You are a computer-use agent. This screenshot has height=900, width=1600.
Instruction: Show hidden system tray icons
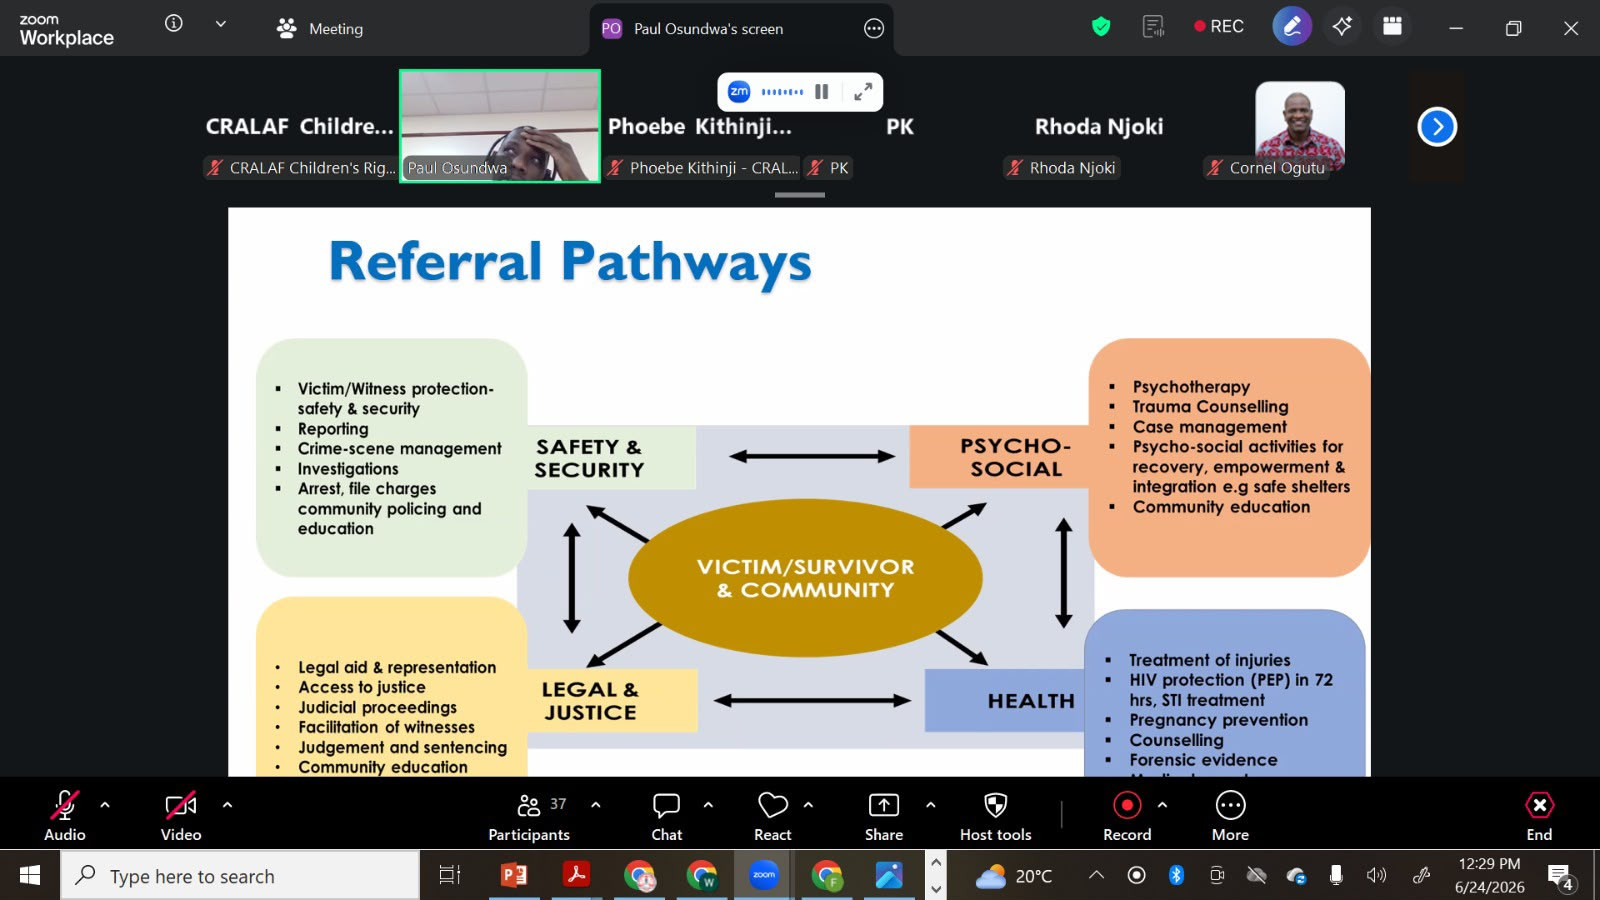[x=1096, y=876]
